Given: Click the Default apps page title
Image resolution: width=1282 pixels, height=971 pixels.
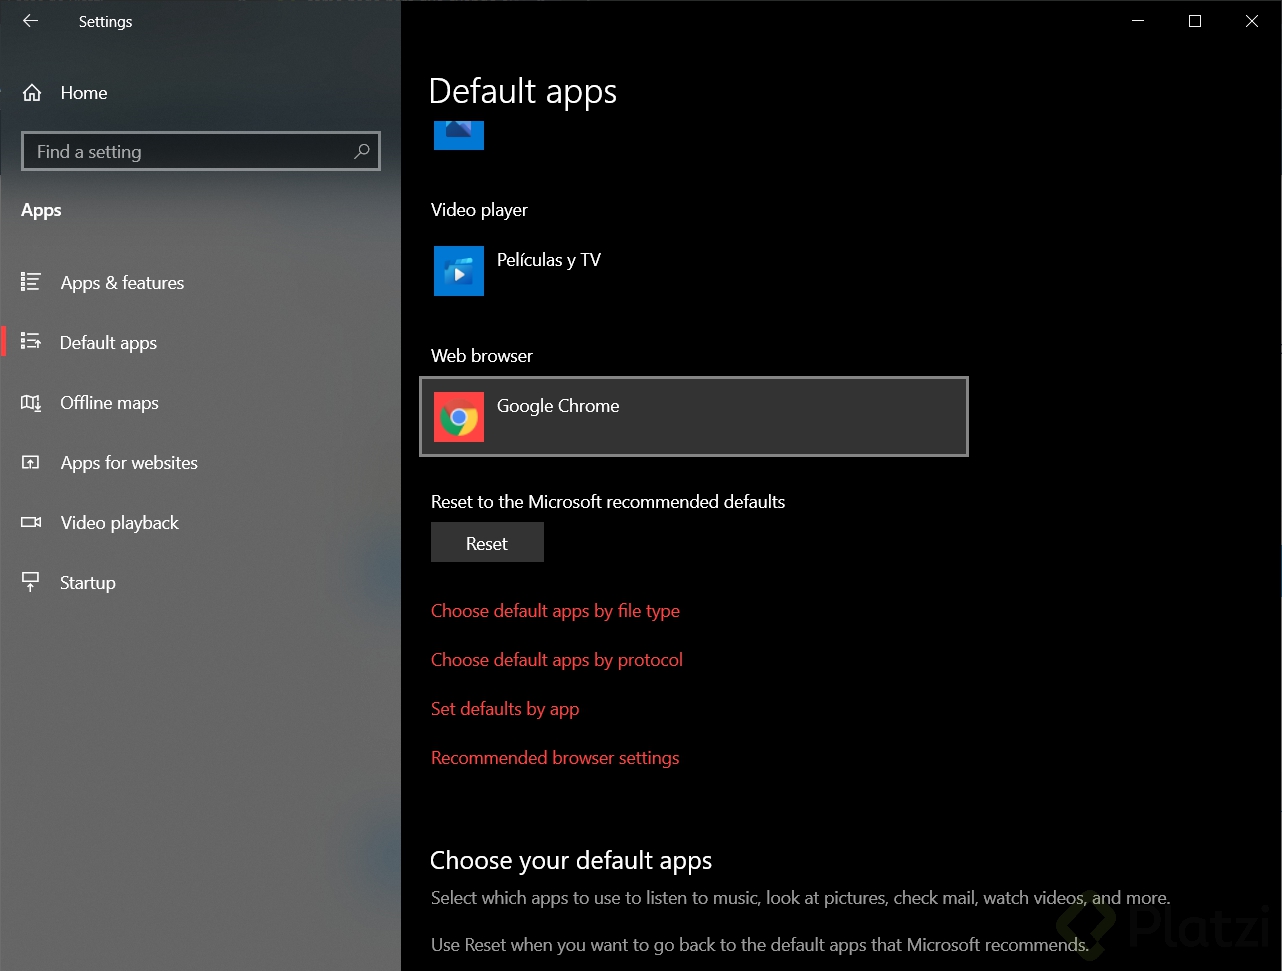Looking at the screenshot, I should click(523, 91).
